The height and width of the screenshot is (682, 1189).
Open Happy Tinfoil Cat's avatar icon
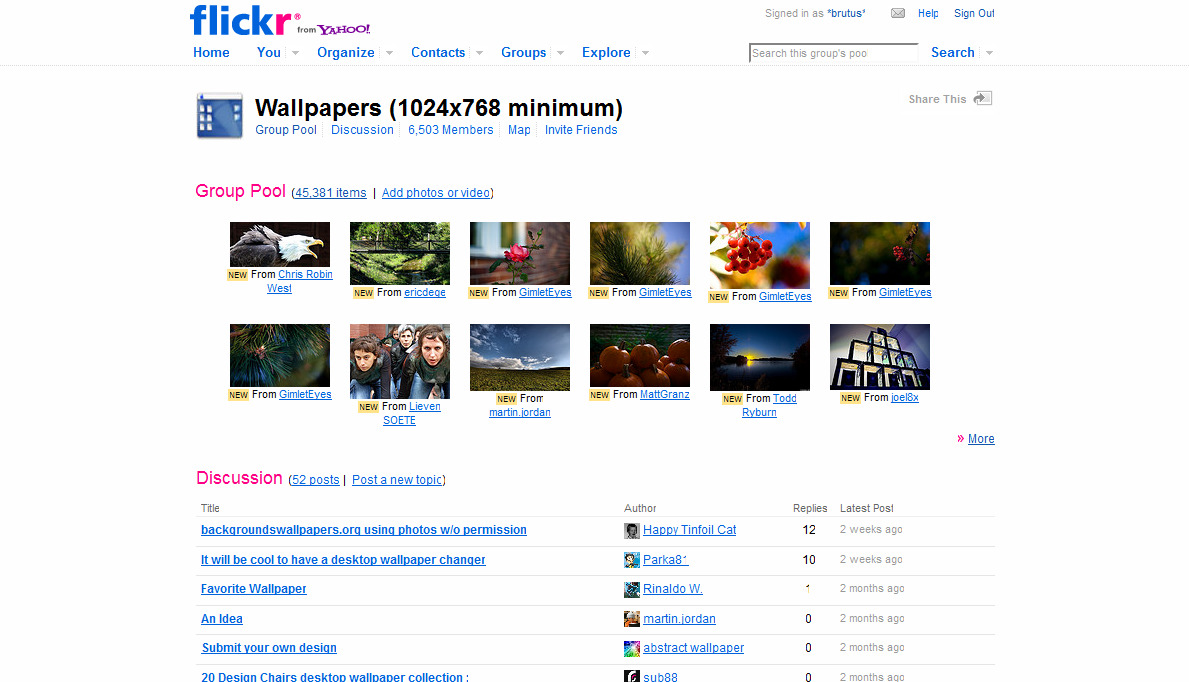(632, 530)
